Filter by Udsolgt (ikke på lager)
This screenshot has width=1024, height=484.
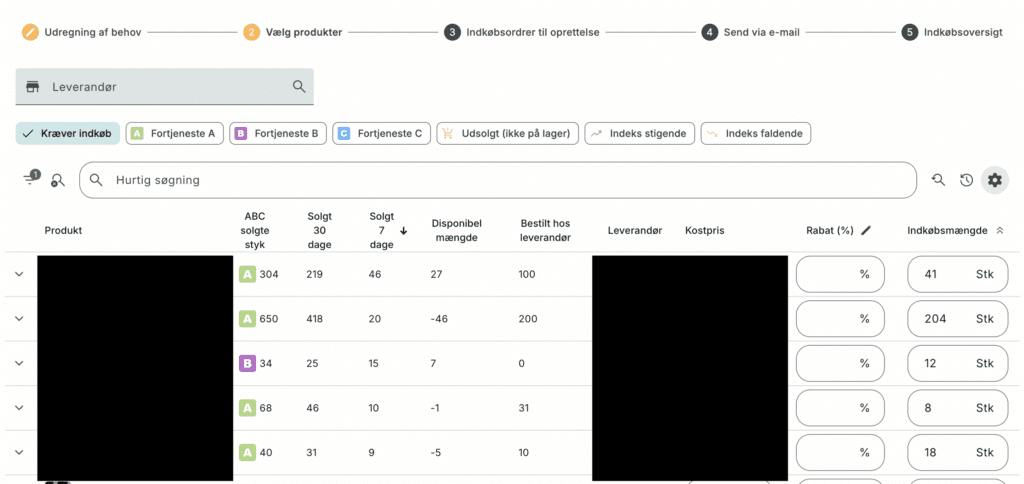507,133
